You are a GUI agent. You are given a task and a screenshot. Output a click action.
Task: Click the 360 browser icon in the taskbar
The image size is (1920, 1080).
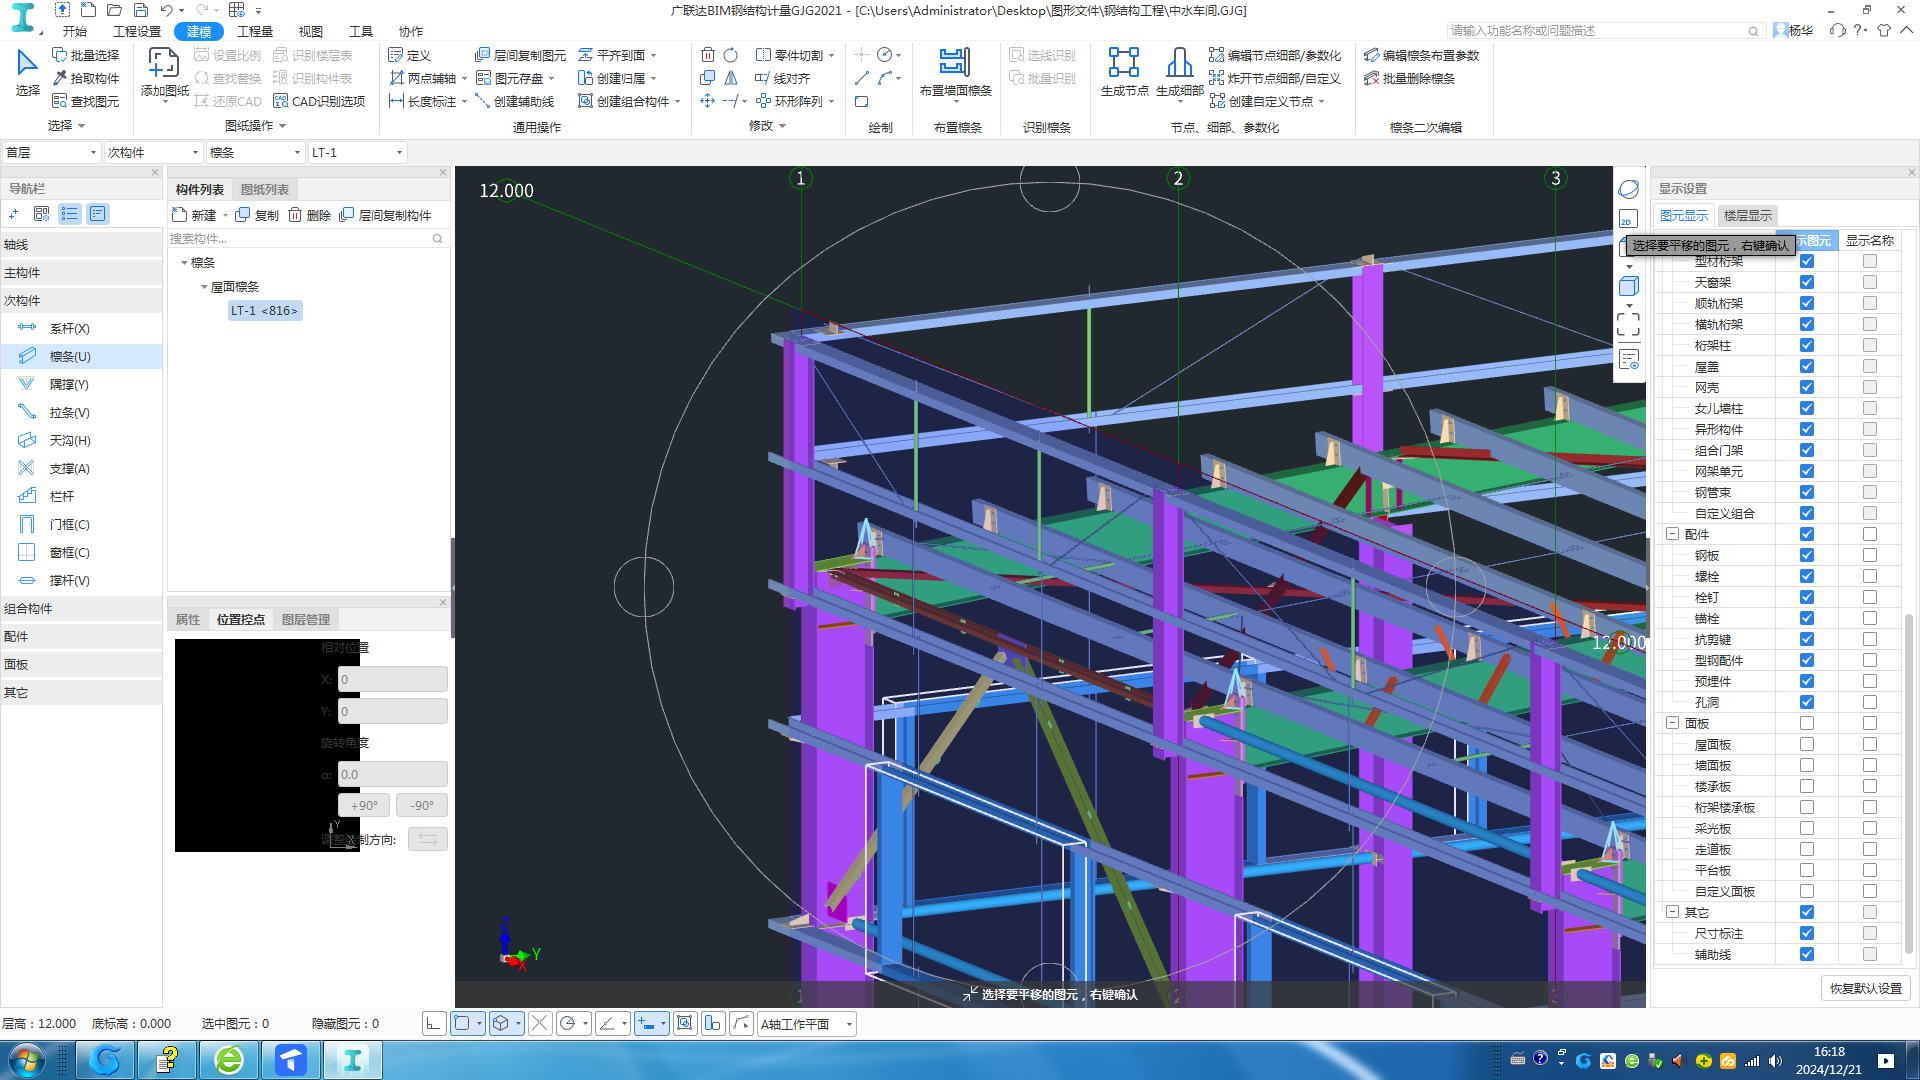tap(229, 1060)
